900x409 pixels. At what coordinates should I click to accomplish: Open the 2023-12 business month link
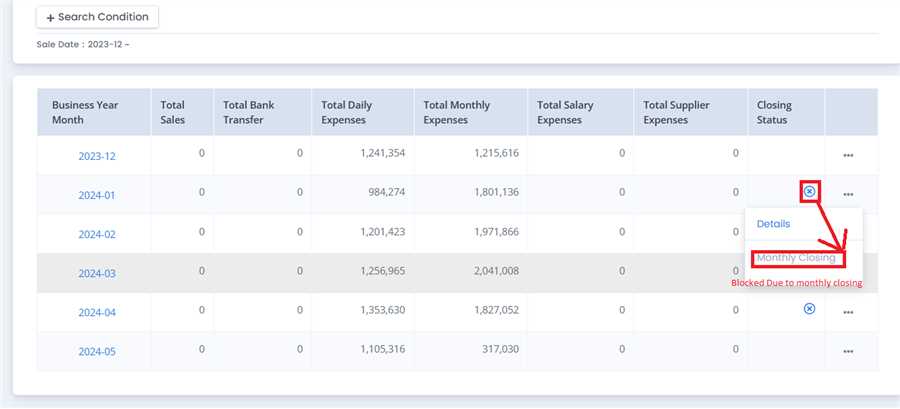click(97, 156)
